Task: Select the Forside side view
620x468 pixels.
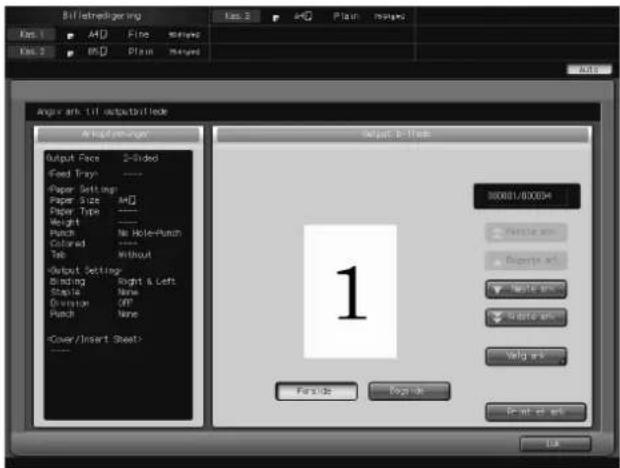Action: point(316,391)
